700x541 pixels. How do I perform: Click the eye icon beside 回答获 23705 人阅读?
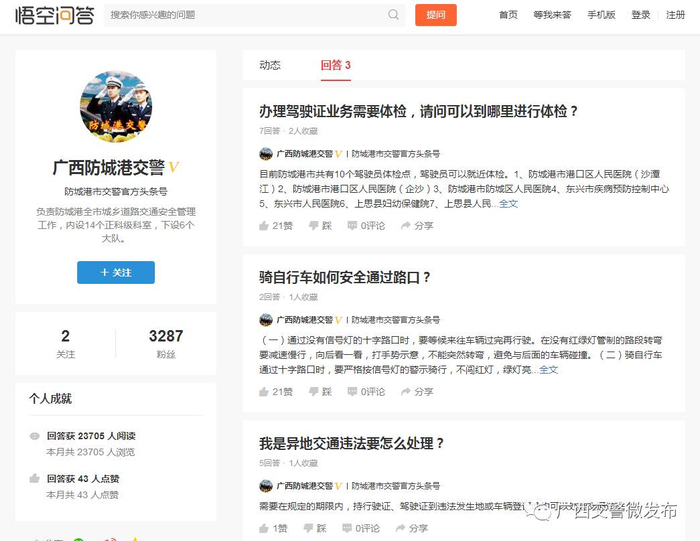(34, 436)
